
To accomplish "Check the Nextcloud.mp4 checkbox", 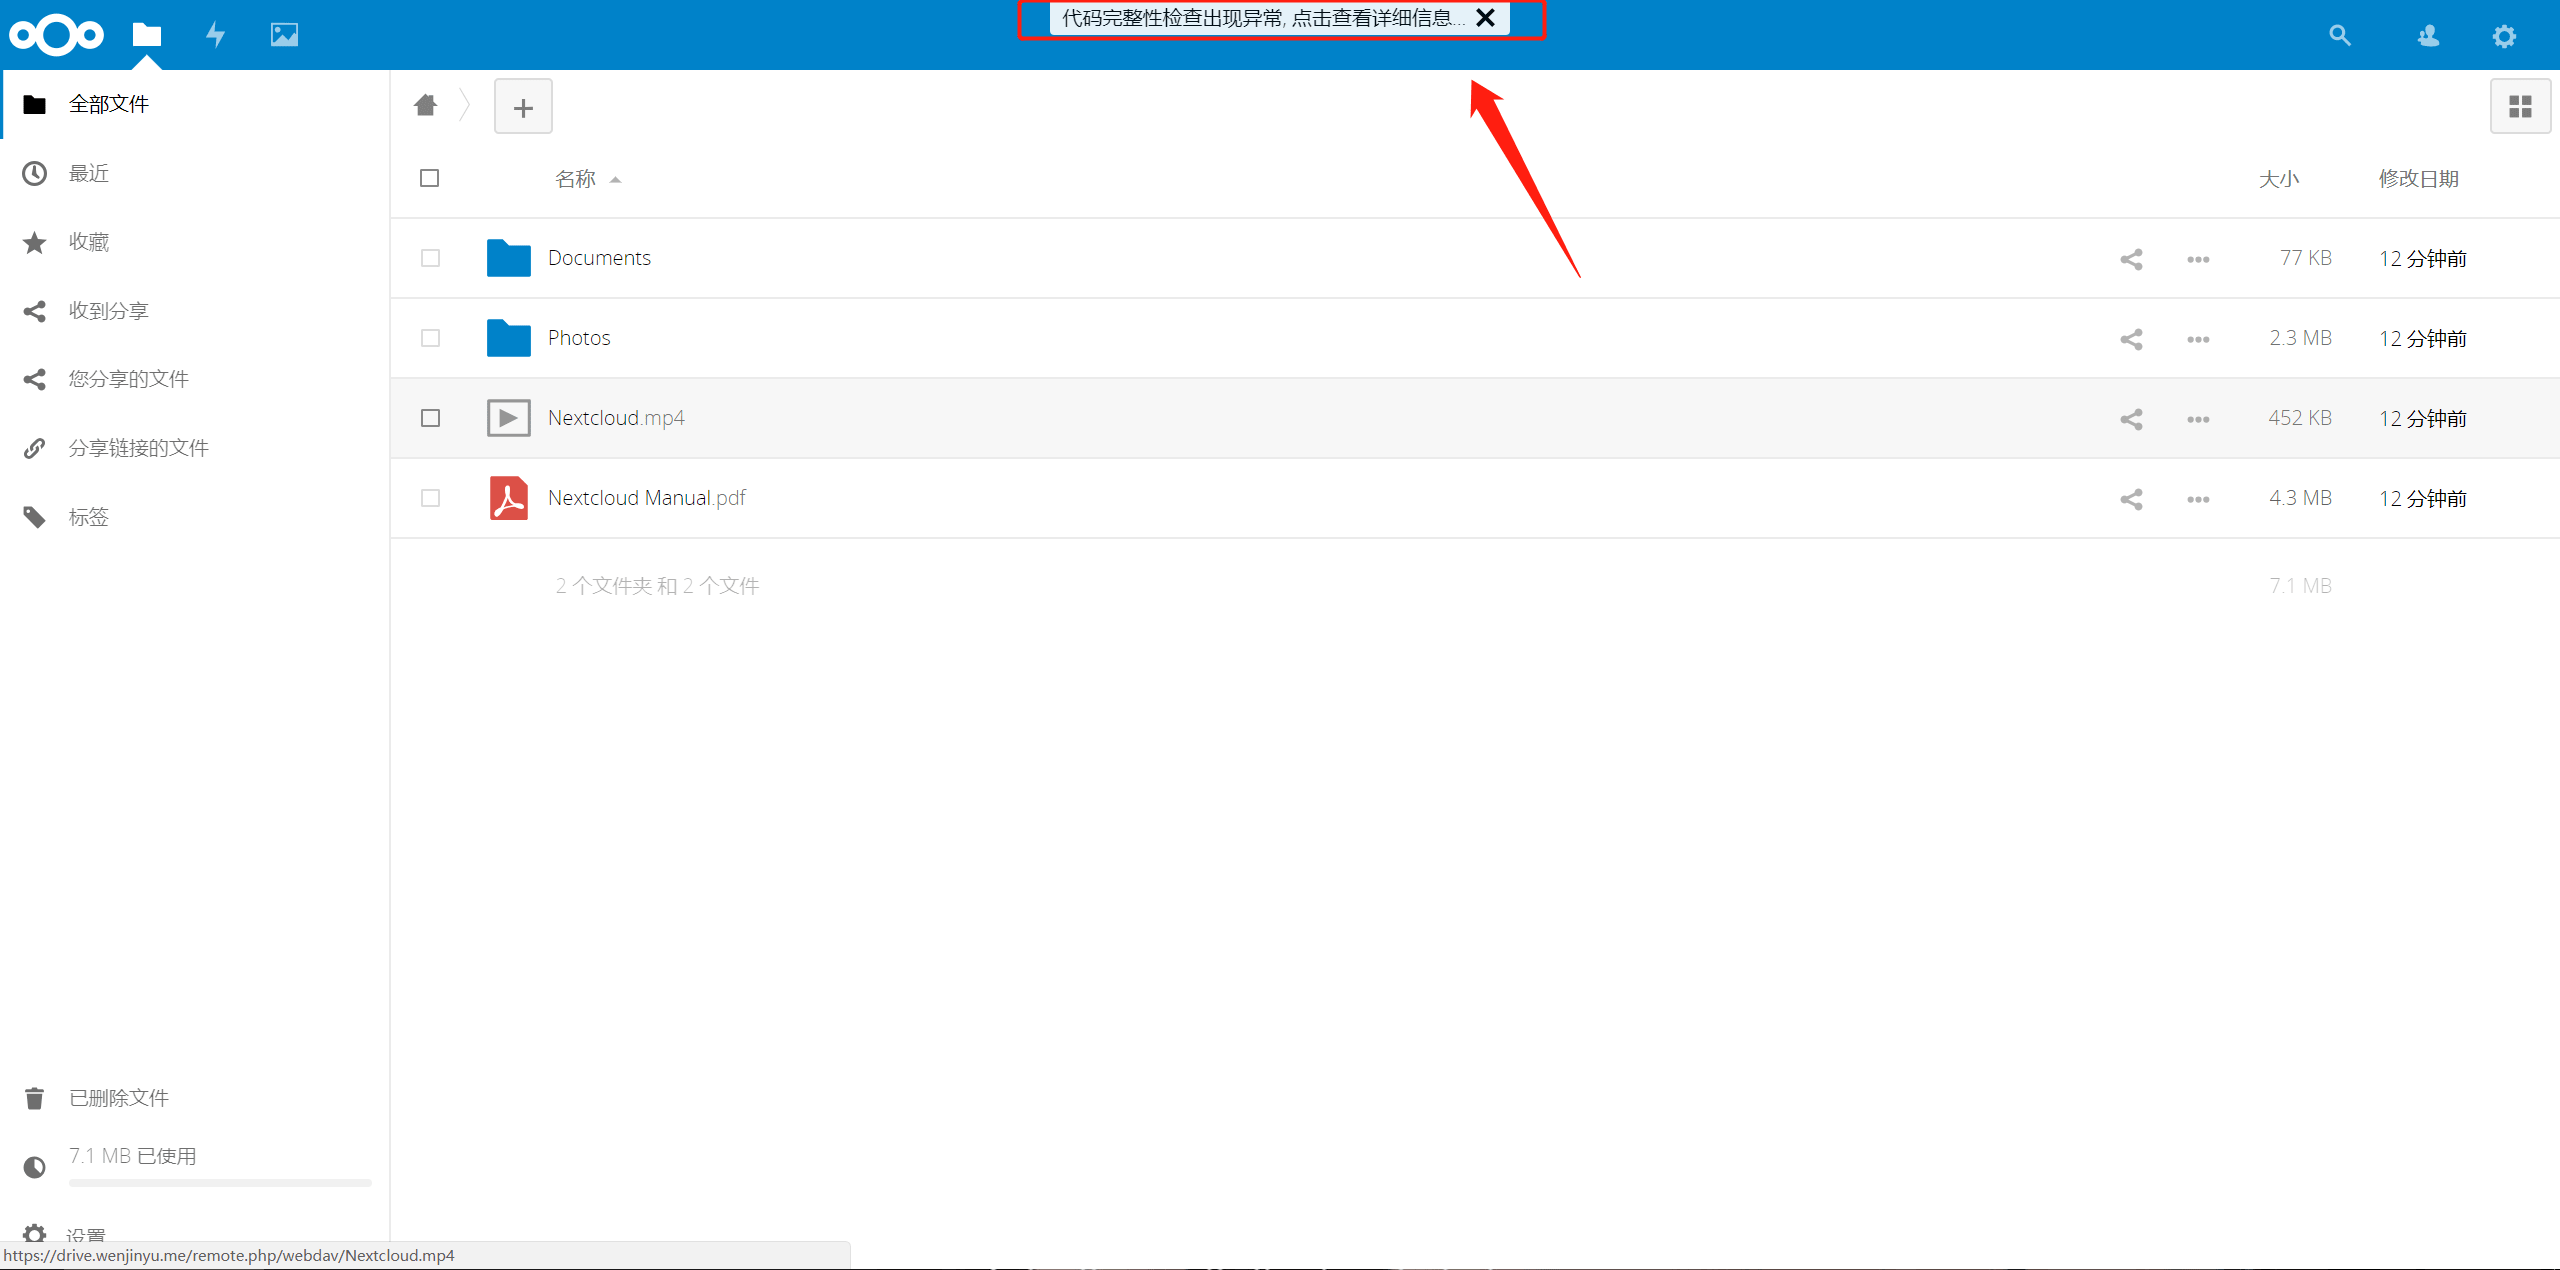I will tap(430, 418).
